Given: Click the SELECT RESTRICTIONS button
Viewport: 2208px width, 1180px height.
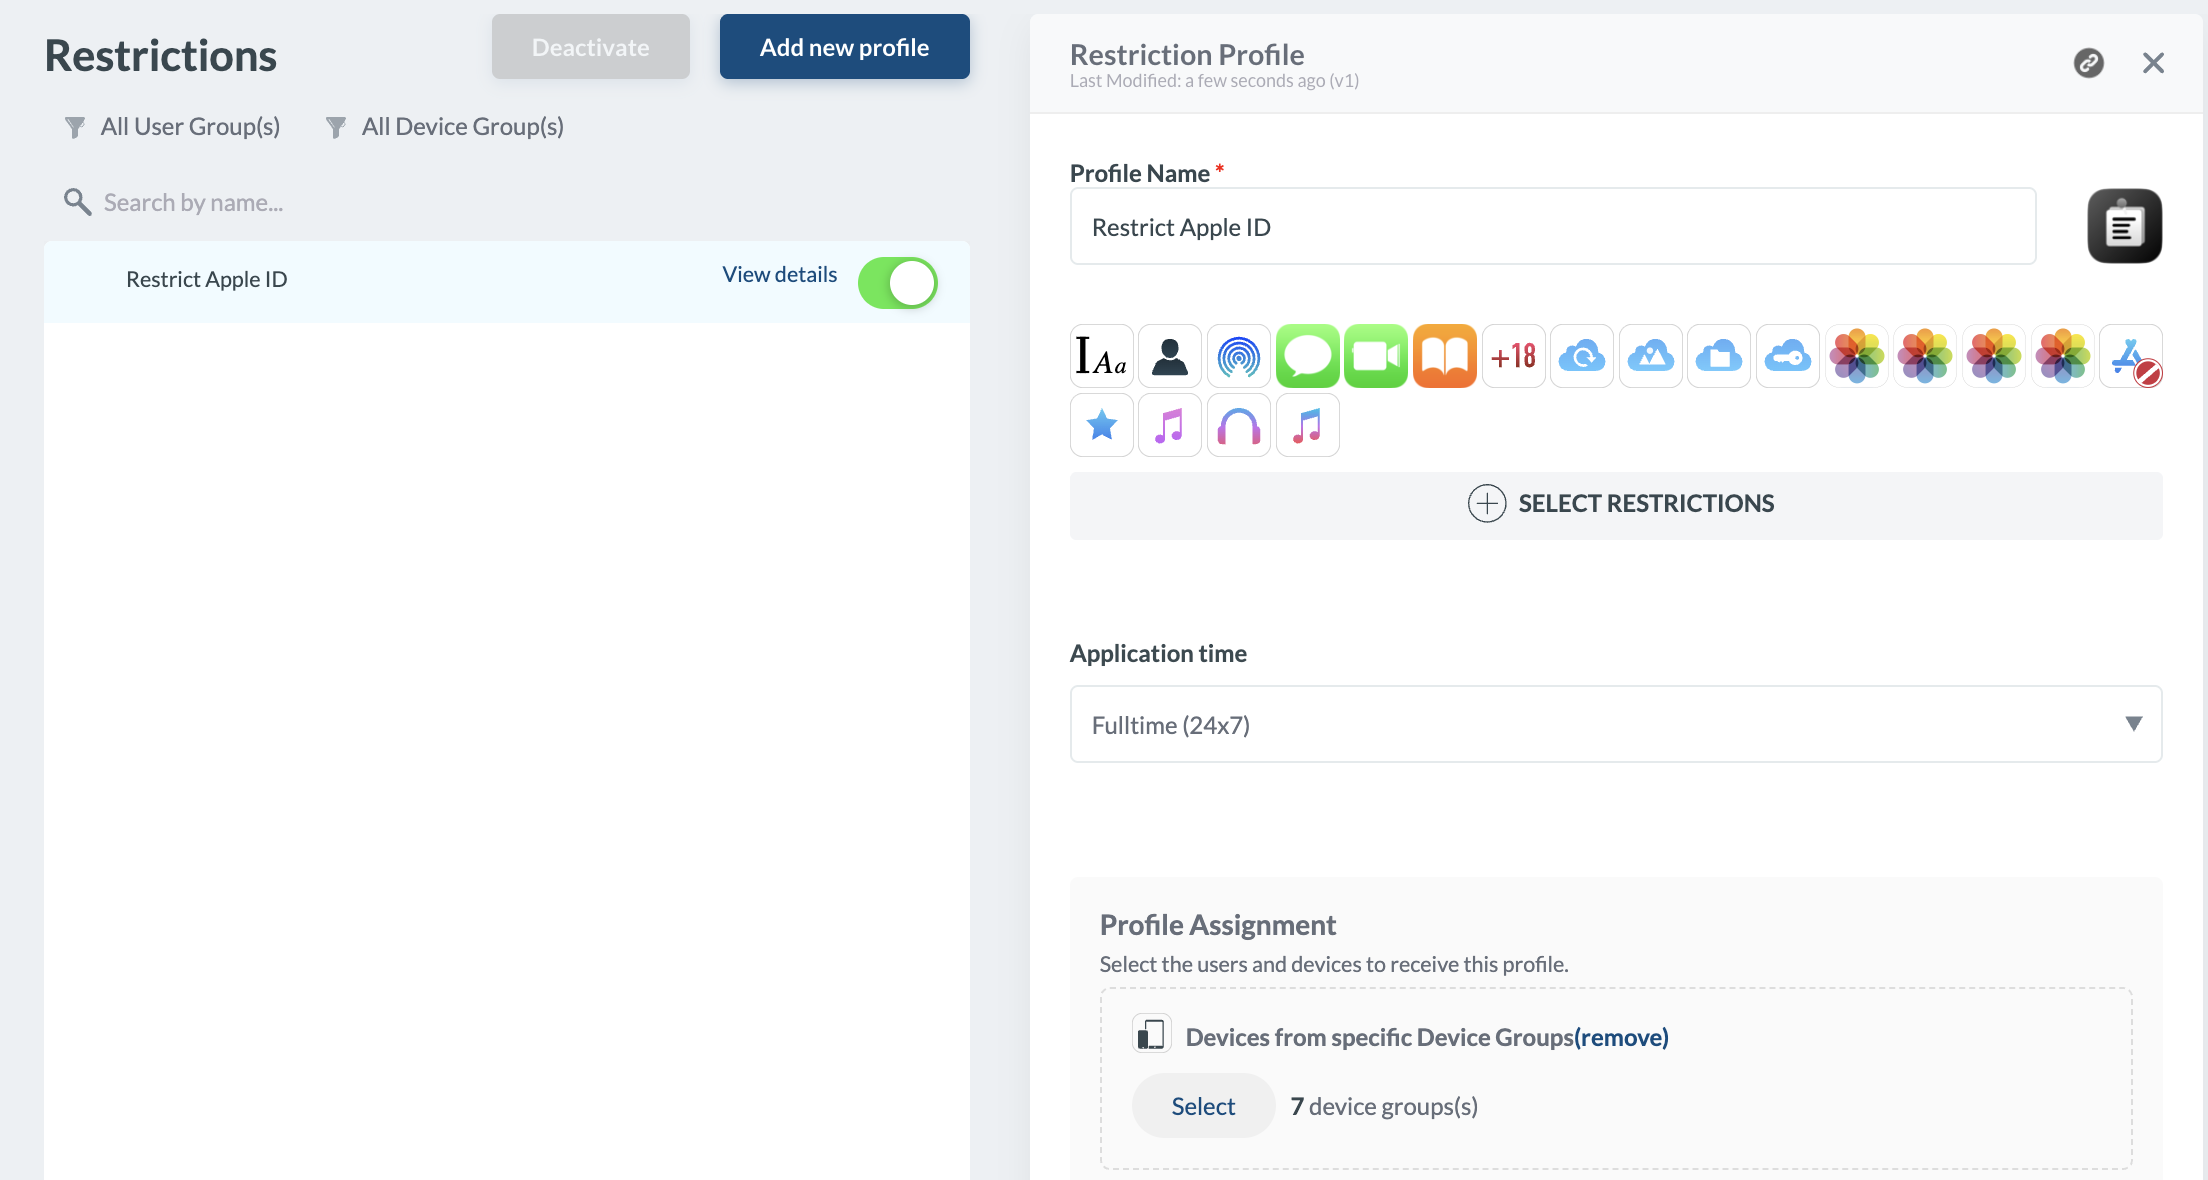Looking at the screenshot, I should point(1616,505).
